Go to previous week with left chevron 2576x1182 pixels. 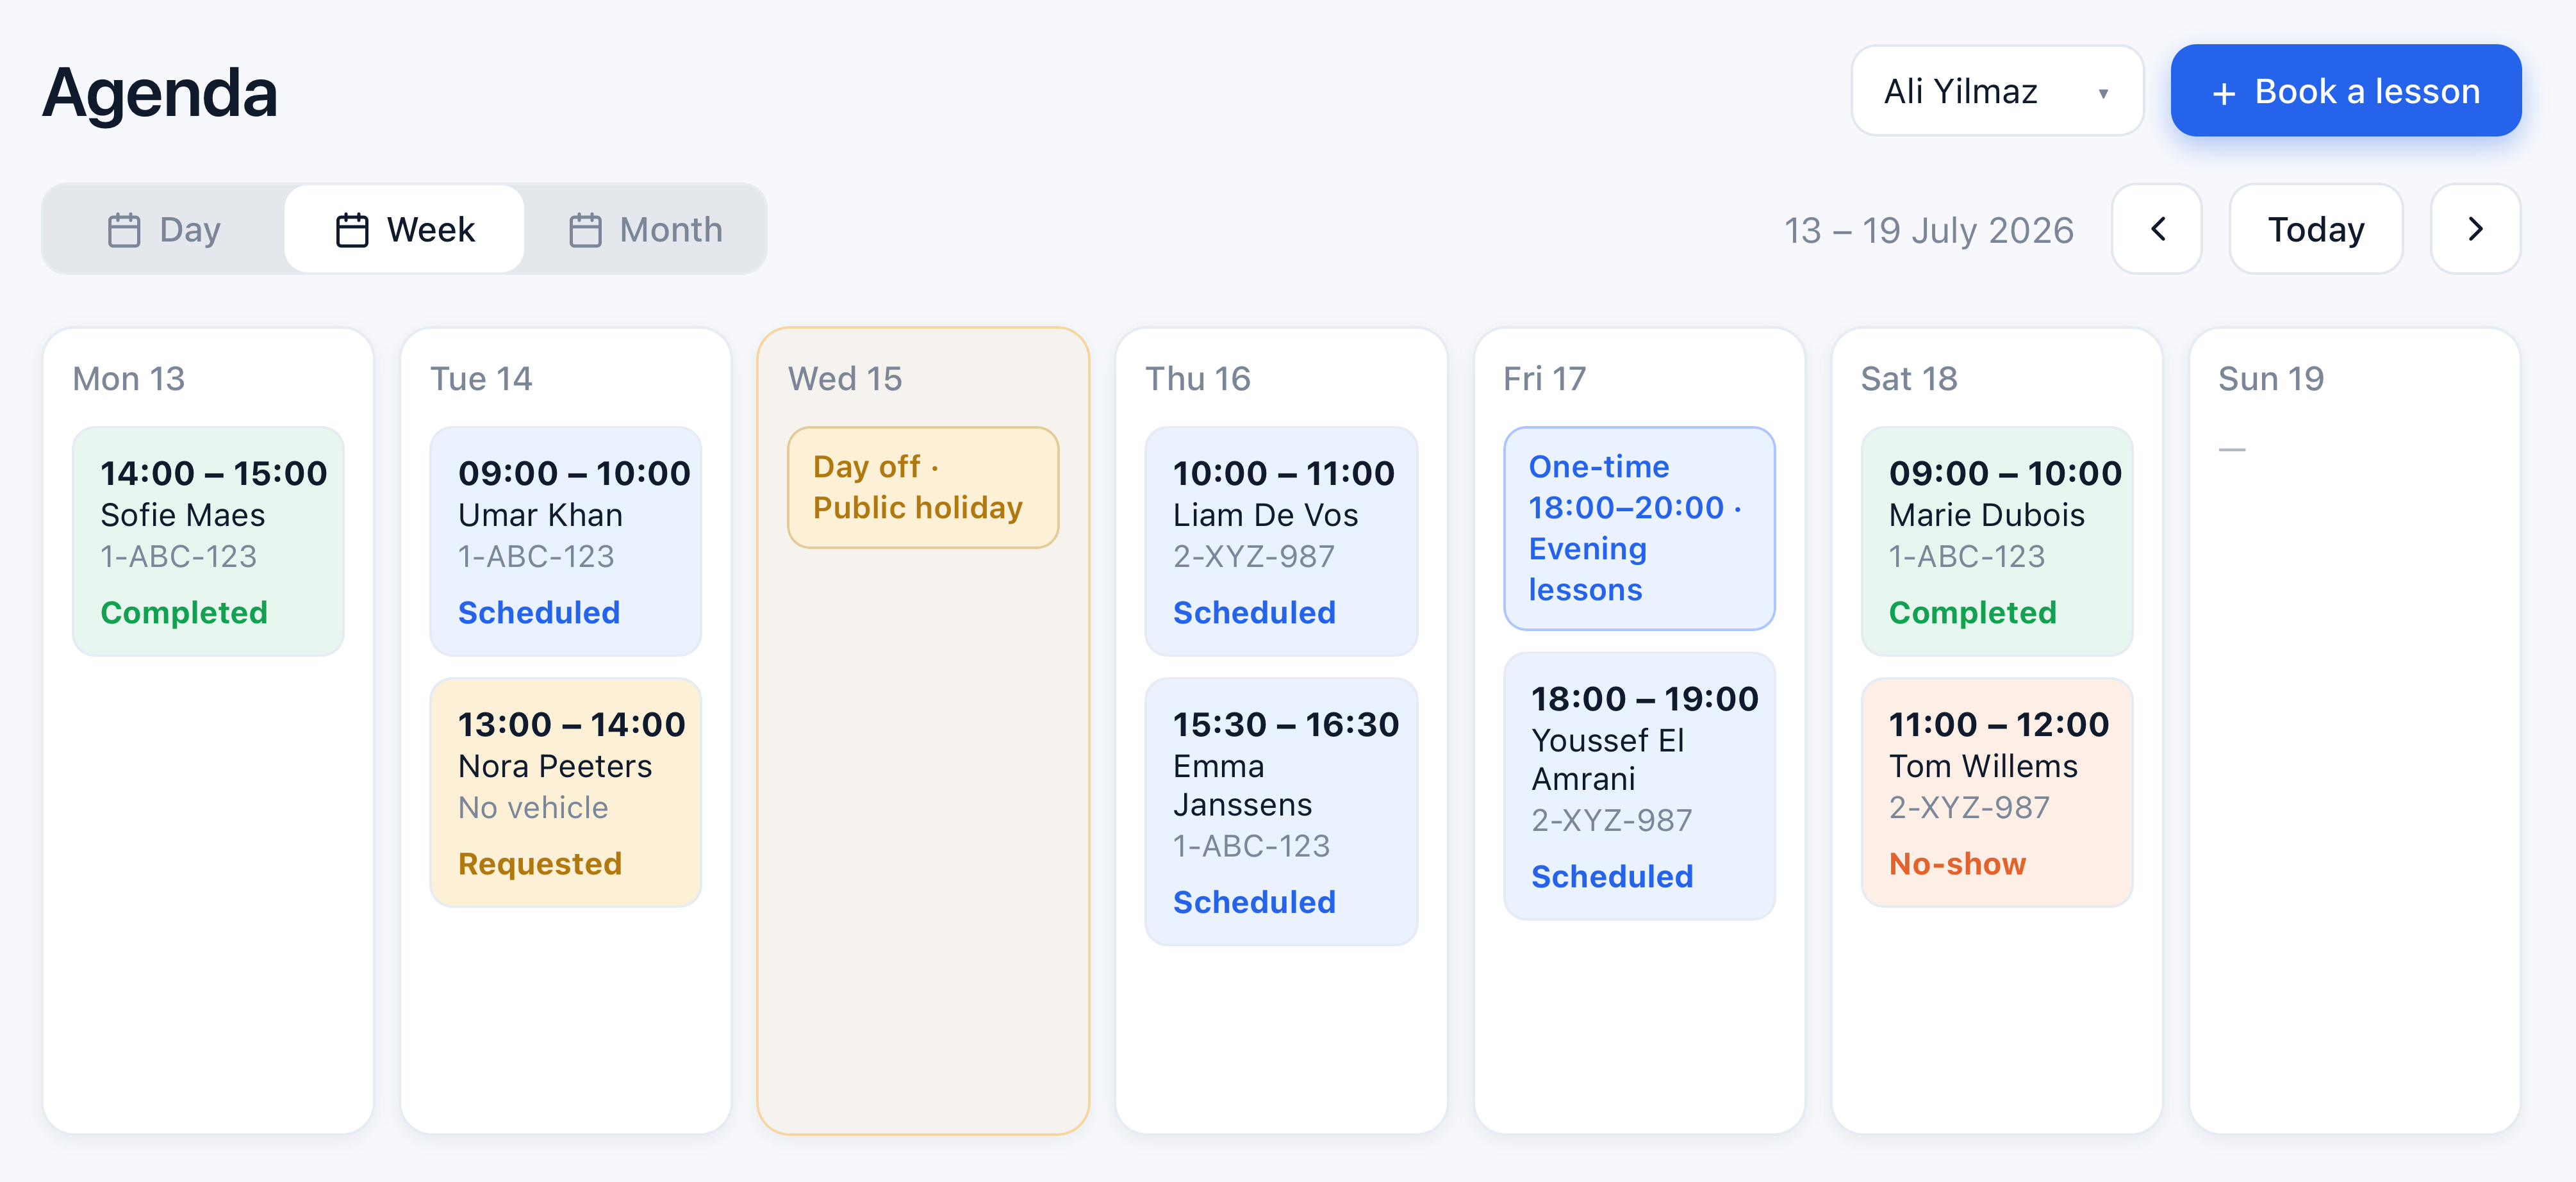point(2157,229)
